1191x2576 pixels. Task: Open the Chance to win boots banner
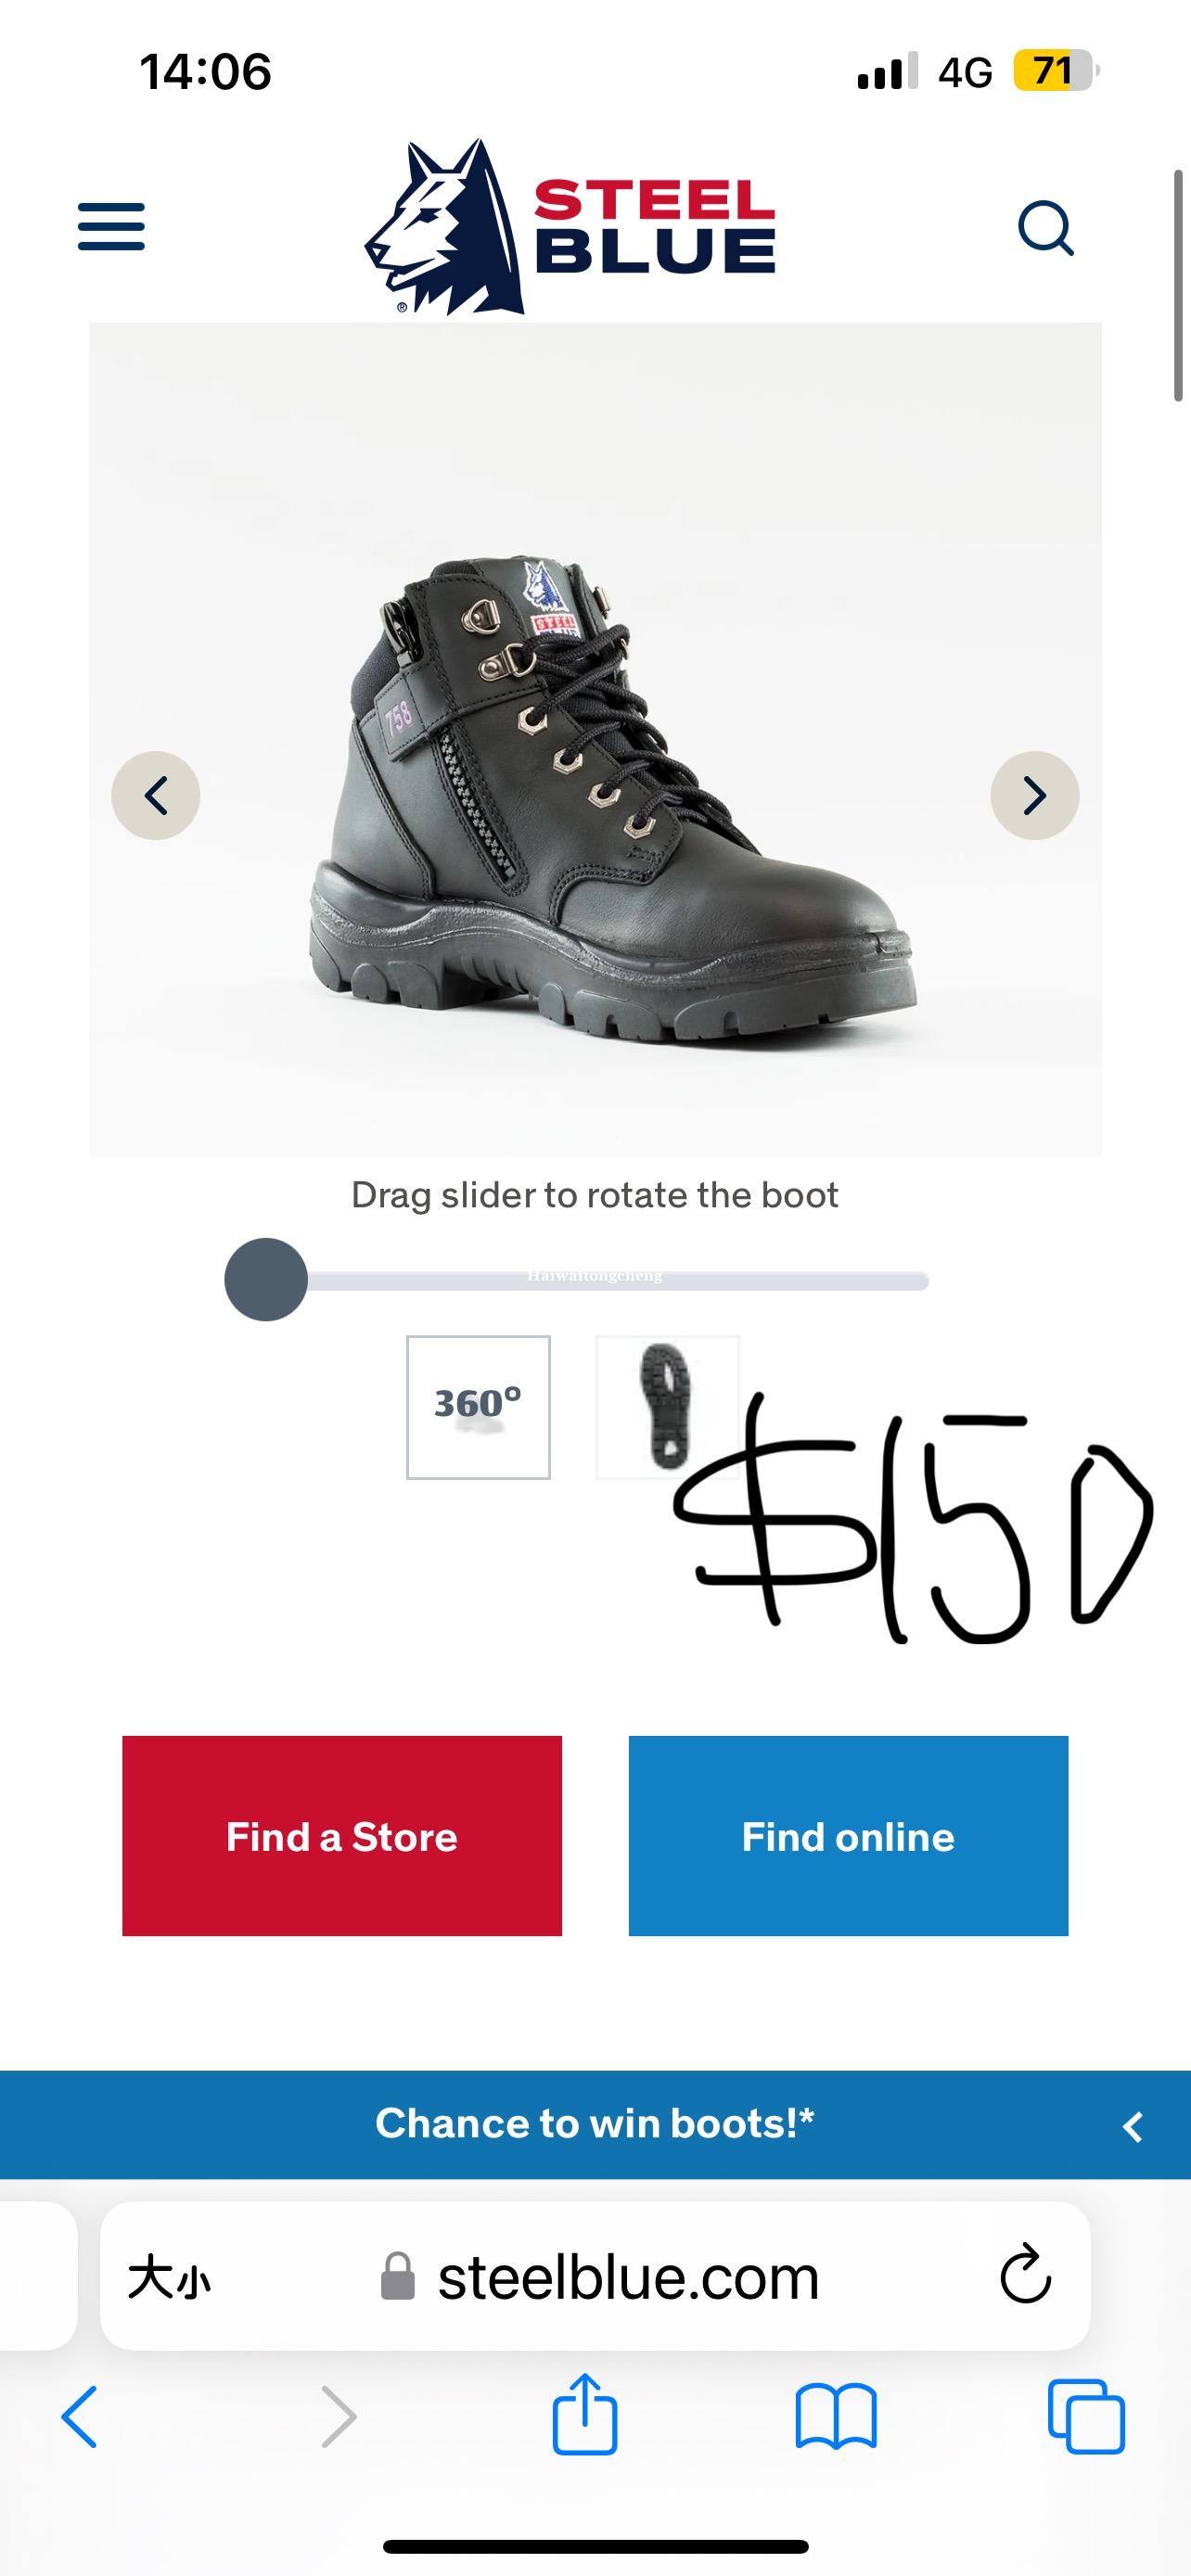click(x=595, y=2124)
